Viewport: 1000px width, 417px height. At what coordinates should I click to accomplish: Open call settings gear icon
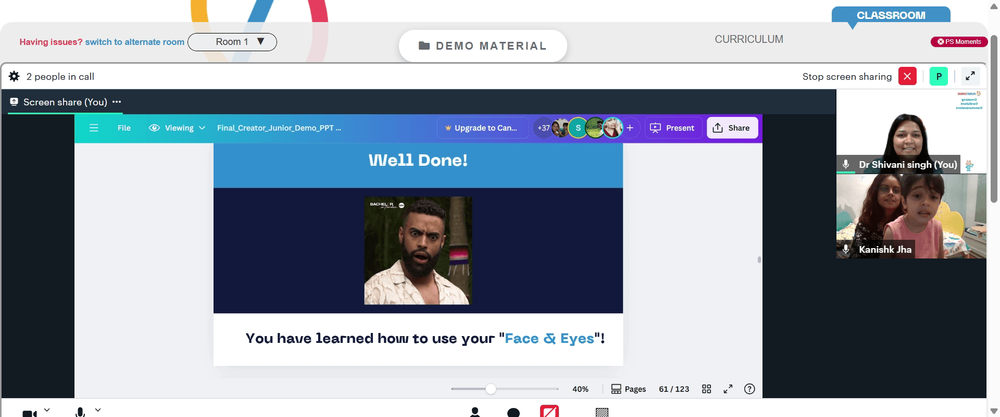tap(14, 77)
